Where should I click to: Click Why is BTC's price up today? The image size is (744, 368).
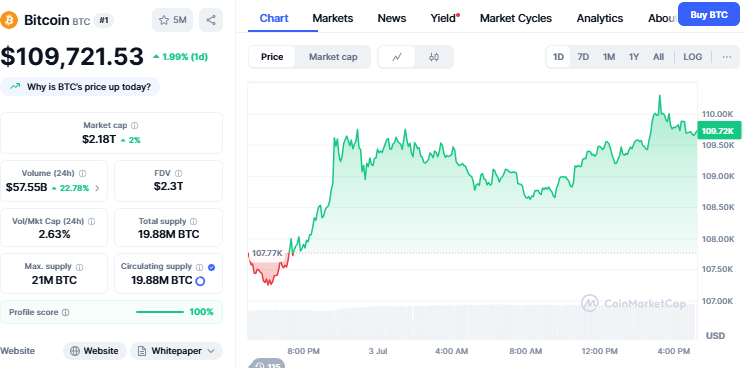pyautogui.click(x=80, y=87)
